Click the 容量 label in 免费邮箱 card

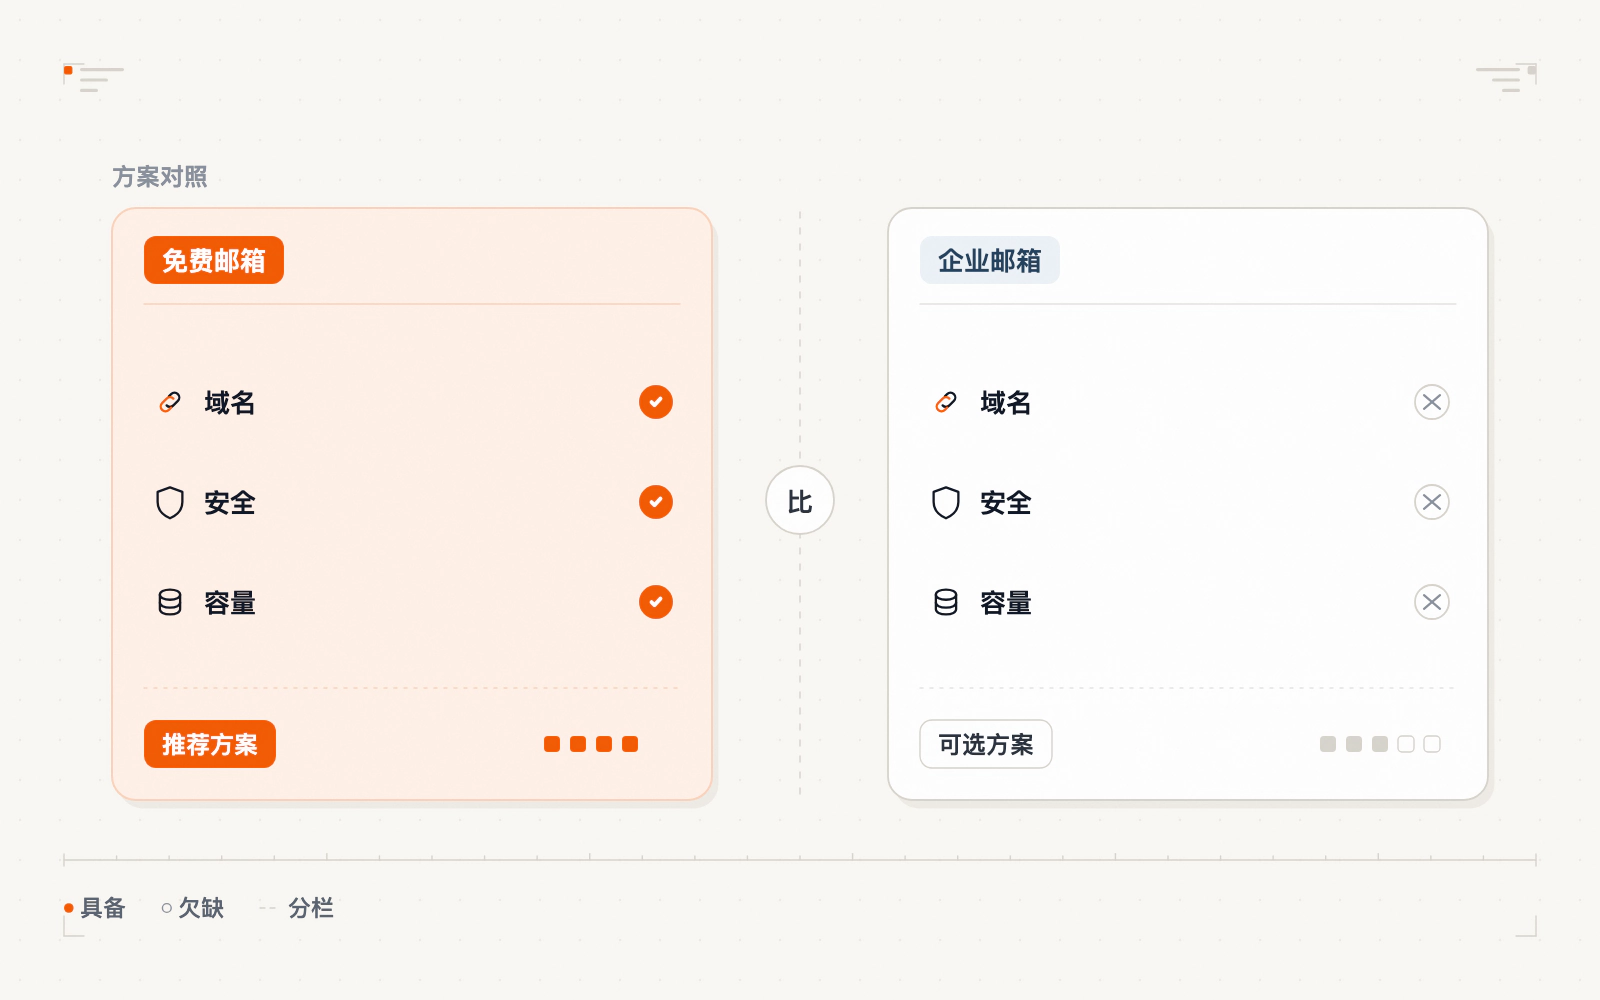[230, 602]
